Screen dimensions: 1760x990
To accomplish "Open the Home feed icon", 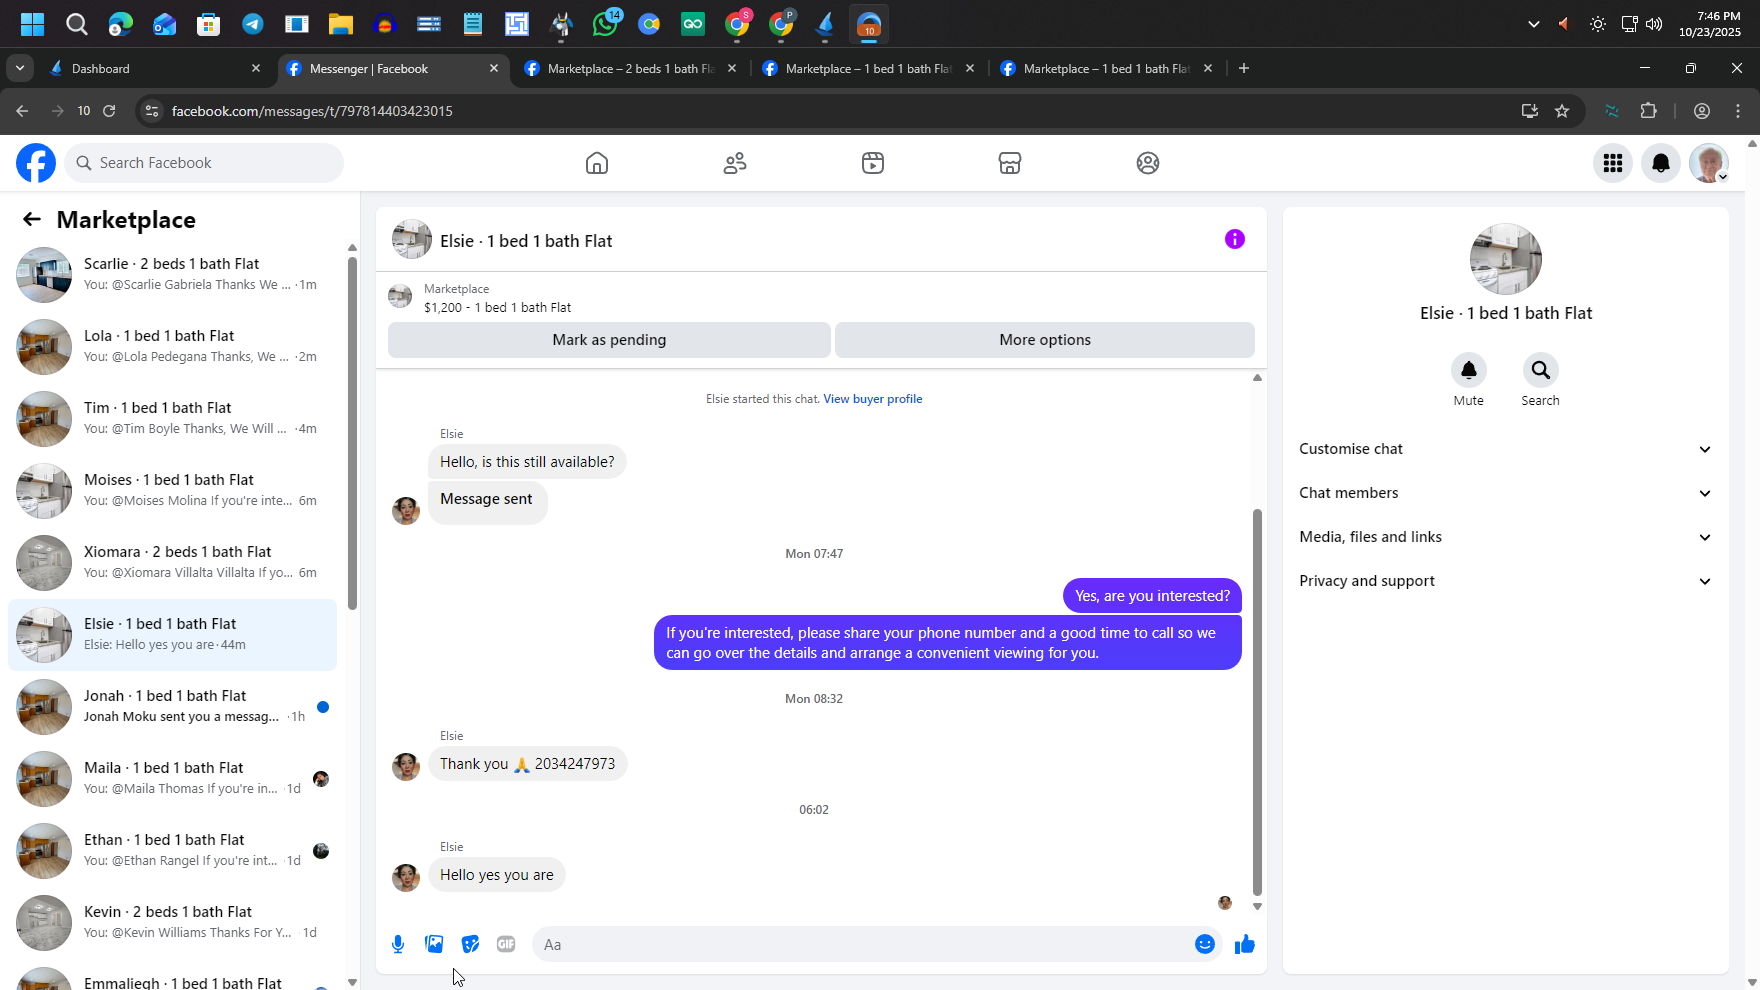I will pyautogui.click(x=597, y=163).
